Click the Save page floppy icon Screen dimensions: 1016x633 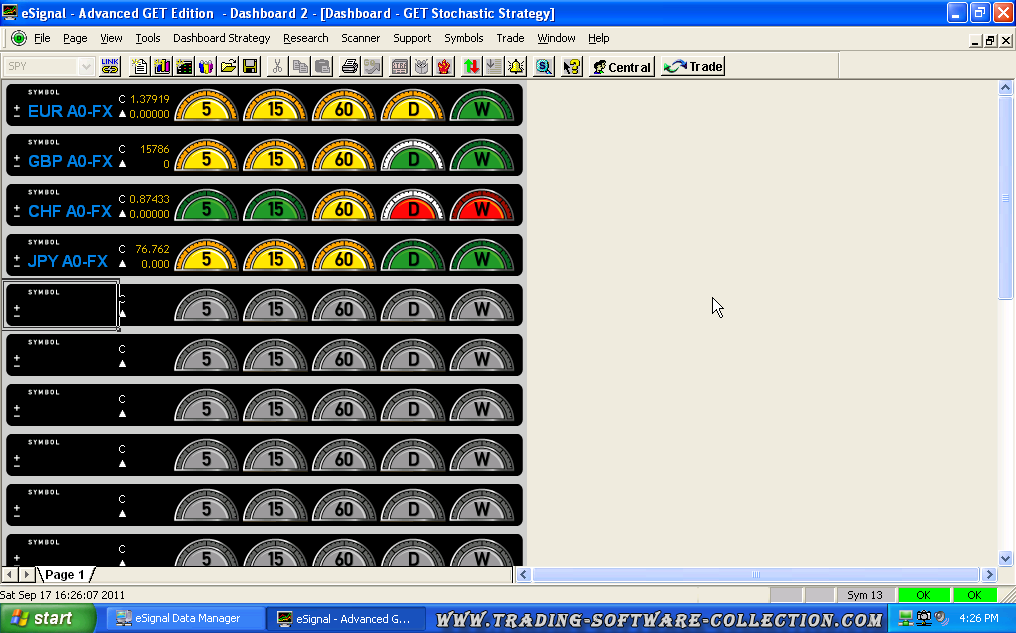point(250,67)
